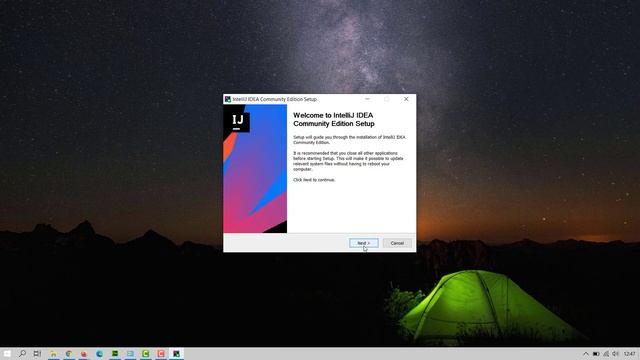Click the taskbar clock
640x360 pixels.
click(629, 354)
